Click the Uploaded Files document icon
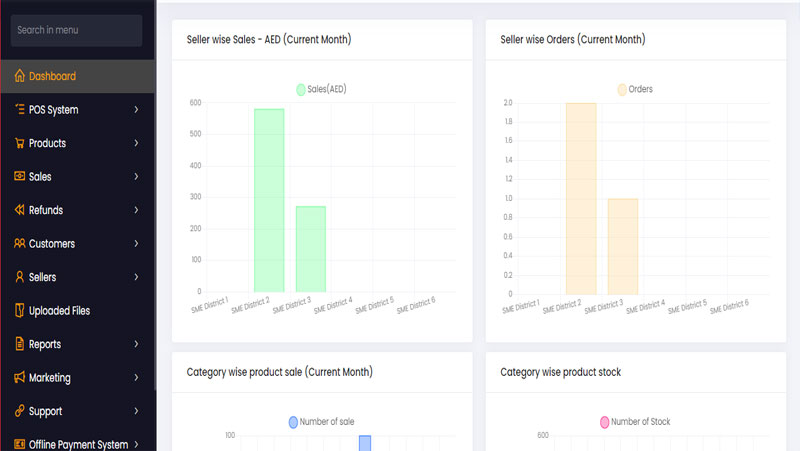The height and width of the screenshot is (451, 800). coord(19,311)
